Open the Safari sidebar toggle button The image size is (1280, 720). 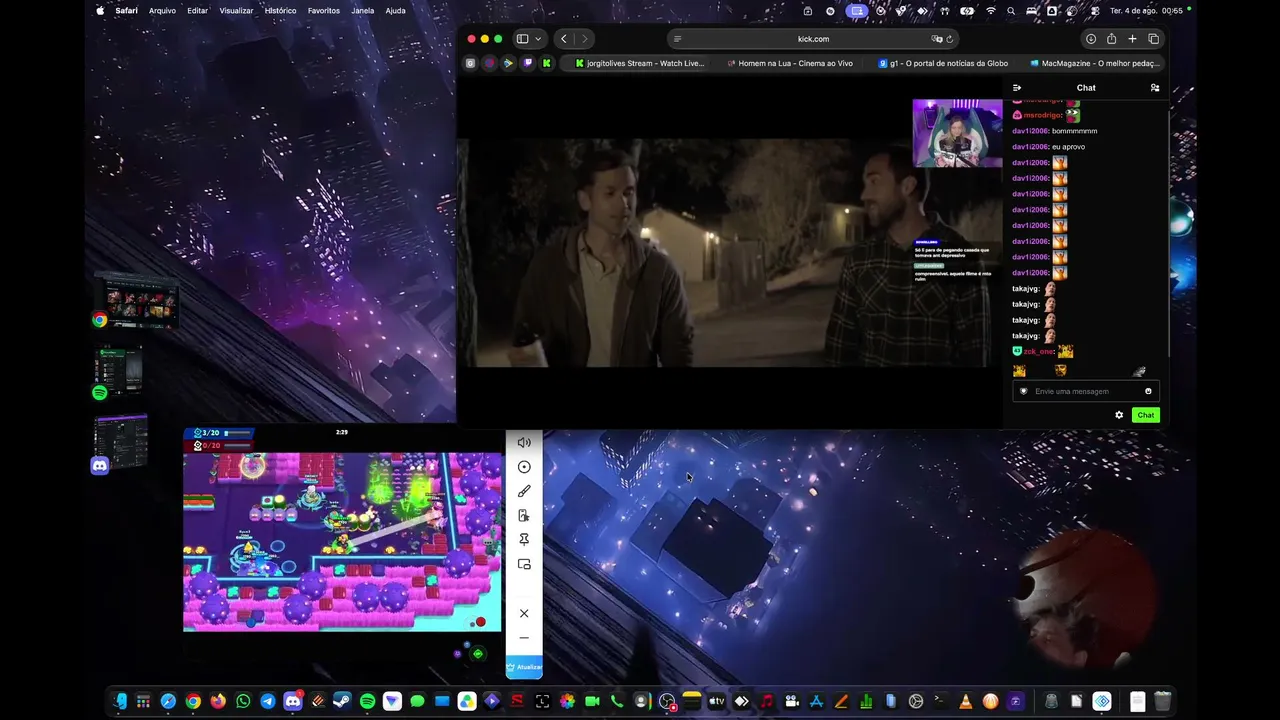click(x=522, y=39)
